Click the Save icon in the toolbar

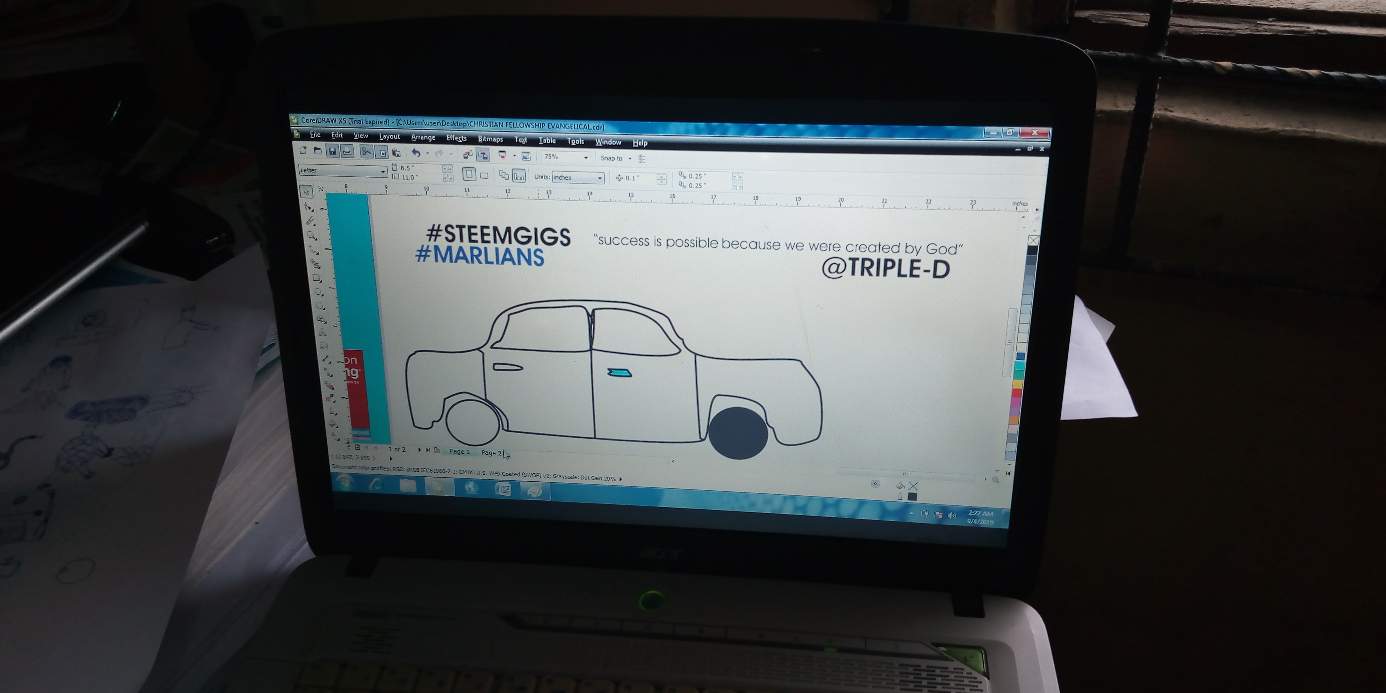[332, 151]
